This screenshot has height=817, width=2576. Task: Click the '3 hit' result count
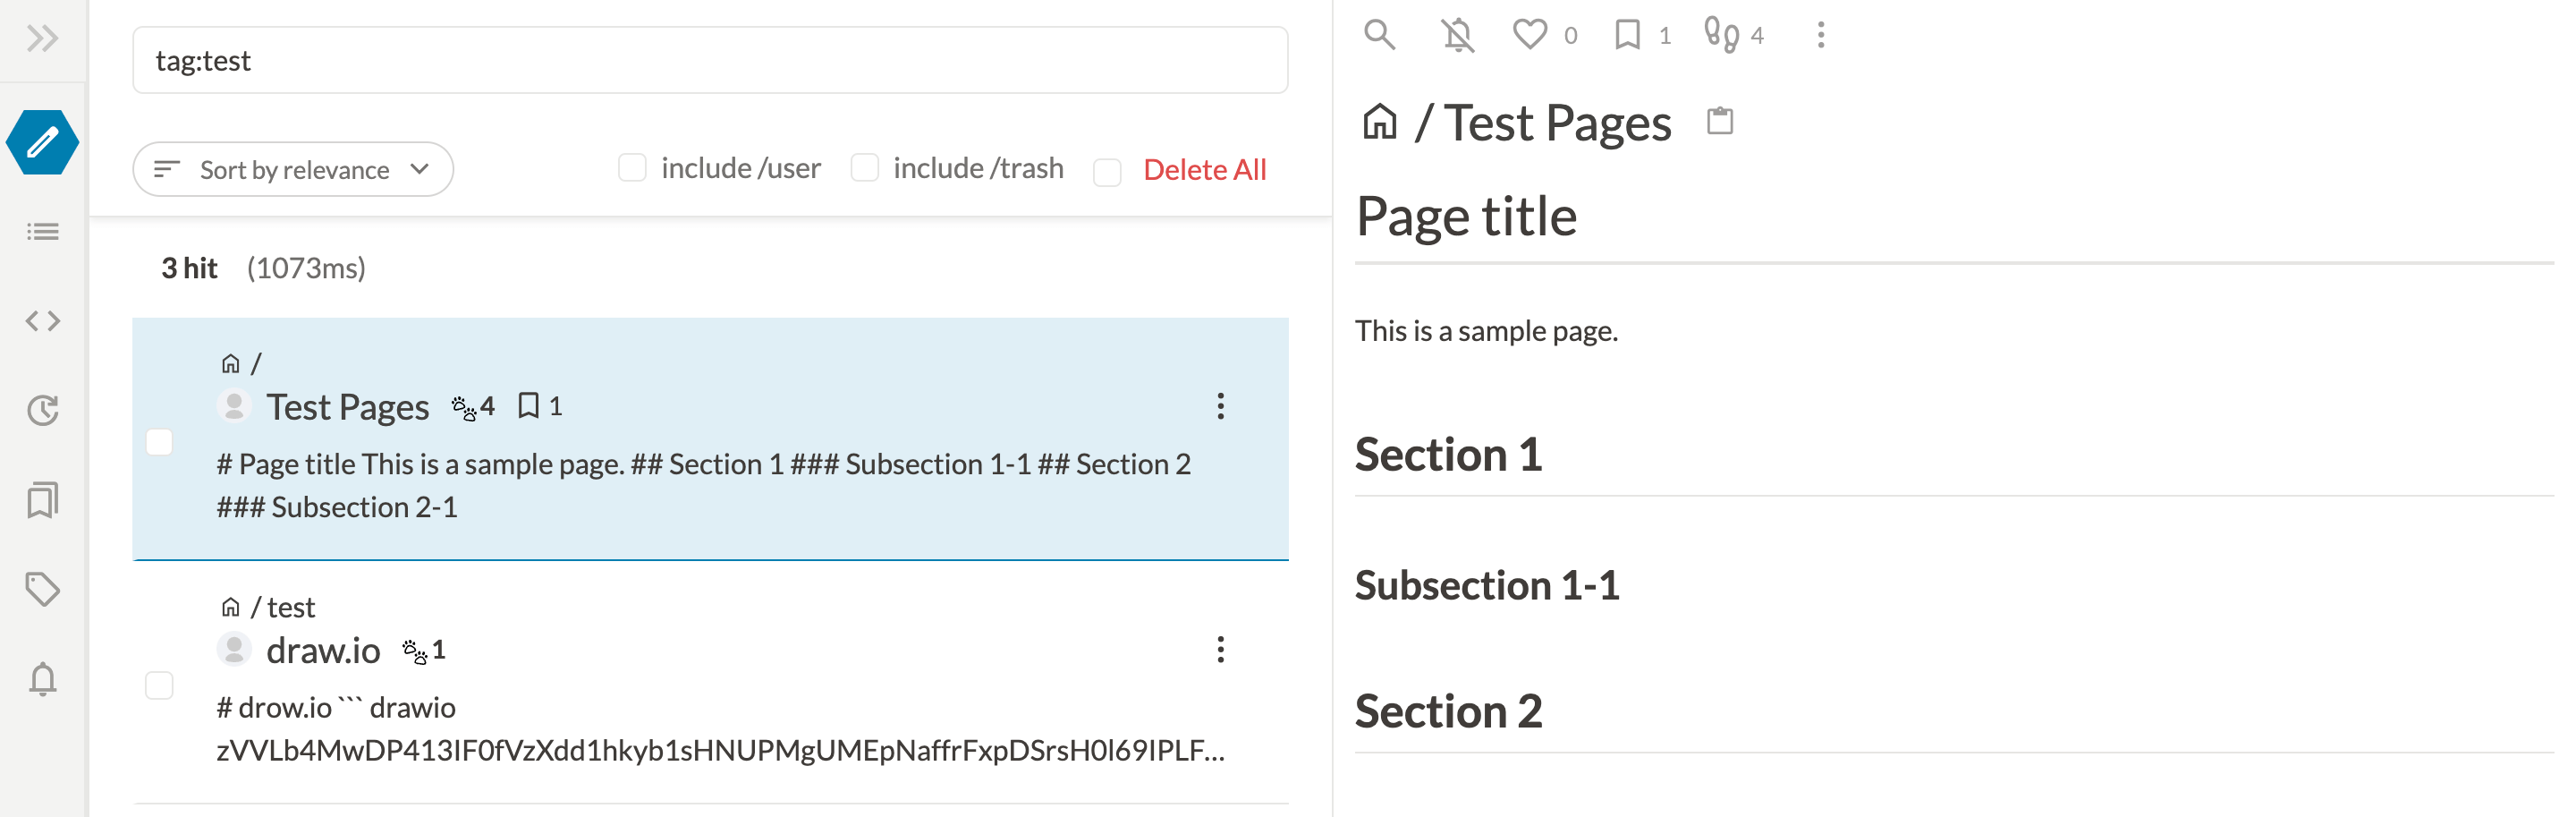(189, 268)
